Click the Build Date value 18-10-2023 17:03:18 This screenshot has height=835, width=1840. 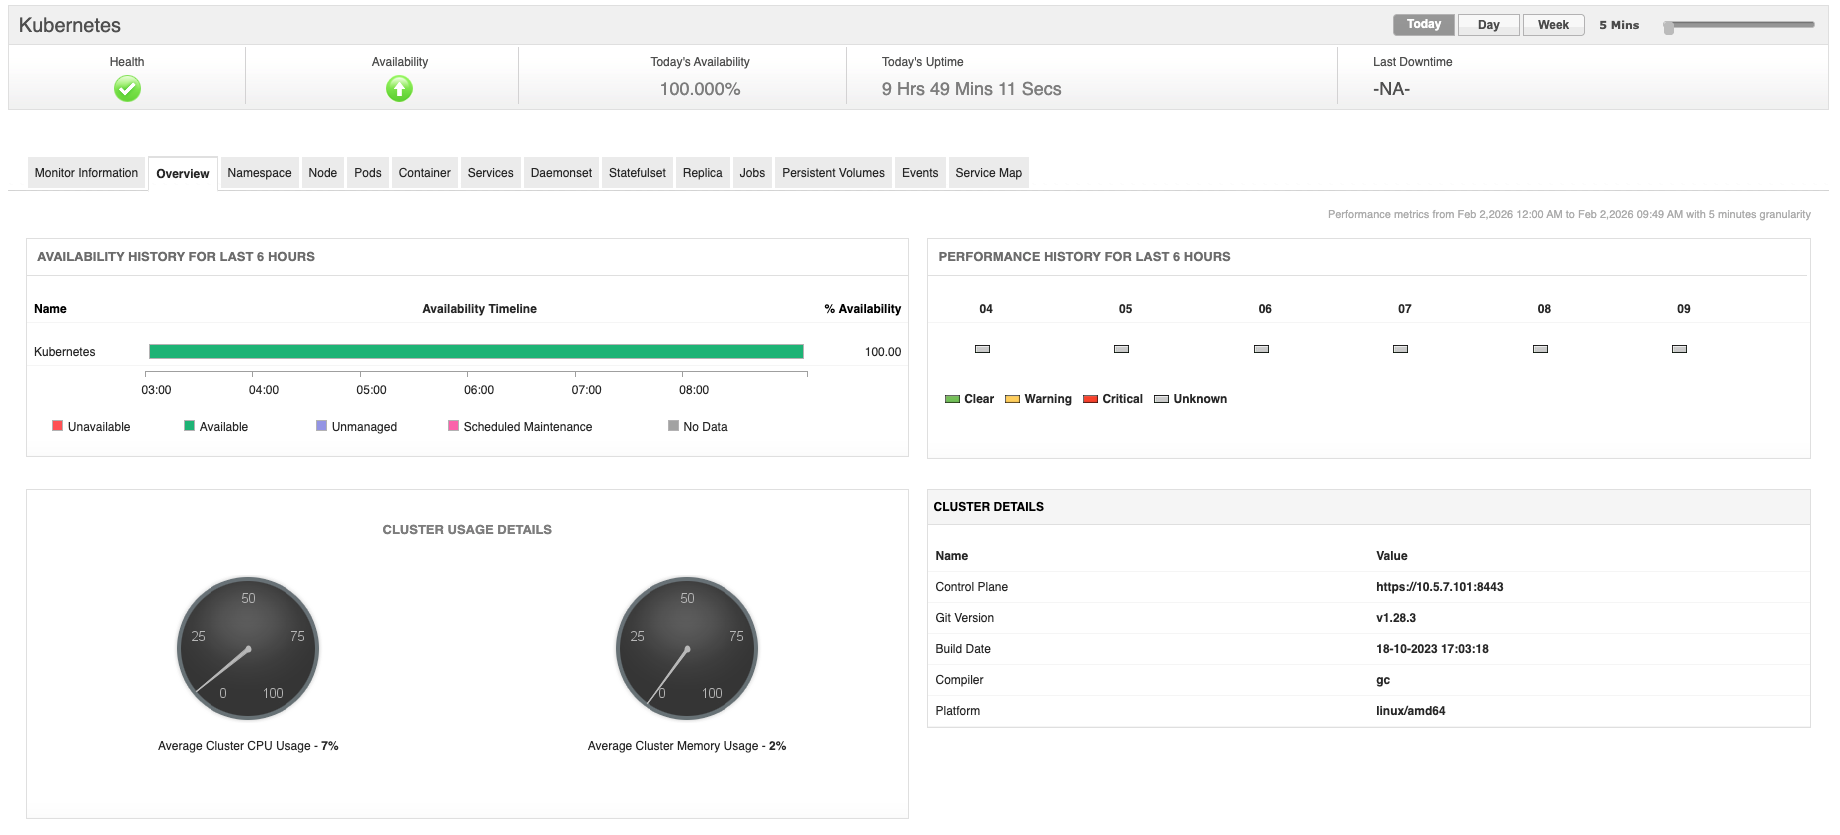1432,649
